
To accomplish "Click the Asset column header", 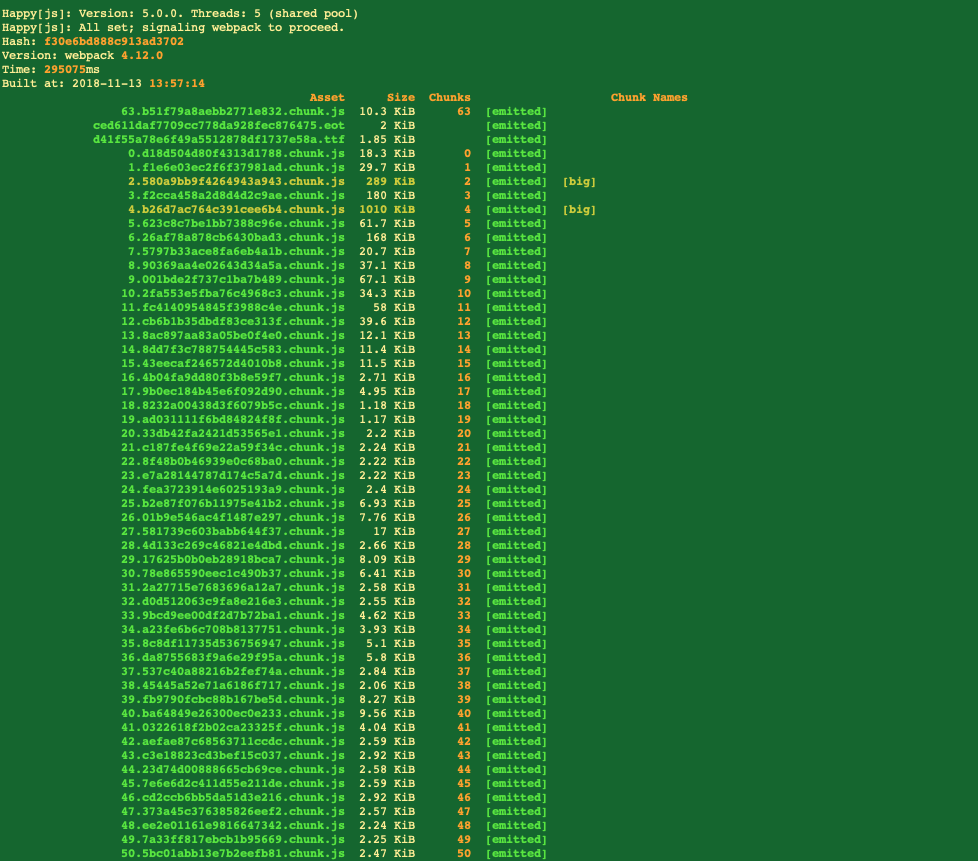I will pyautogui.click(x=327, y=98).
